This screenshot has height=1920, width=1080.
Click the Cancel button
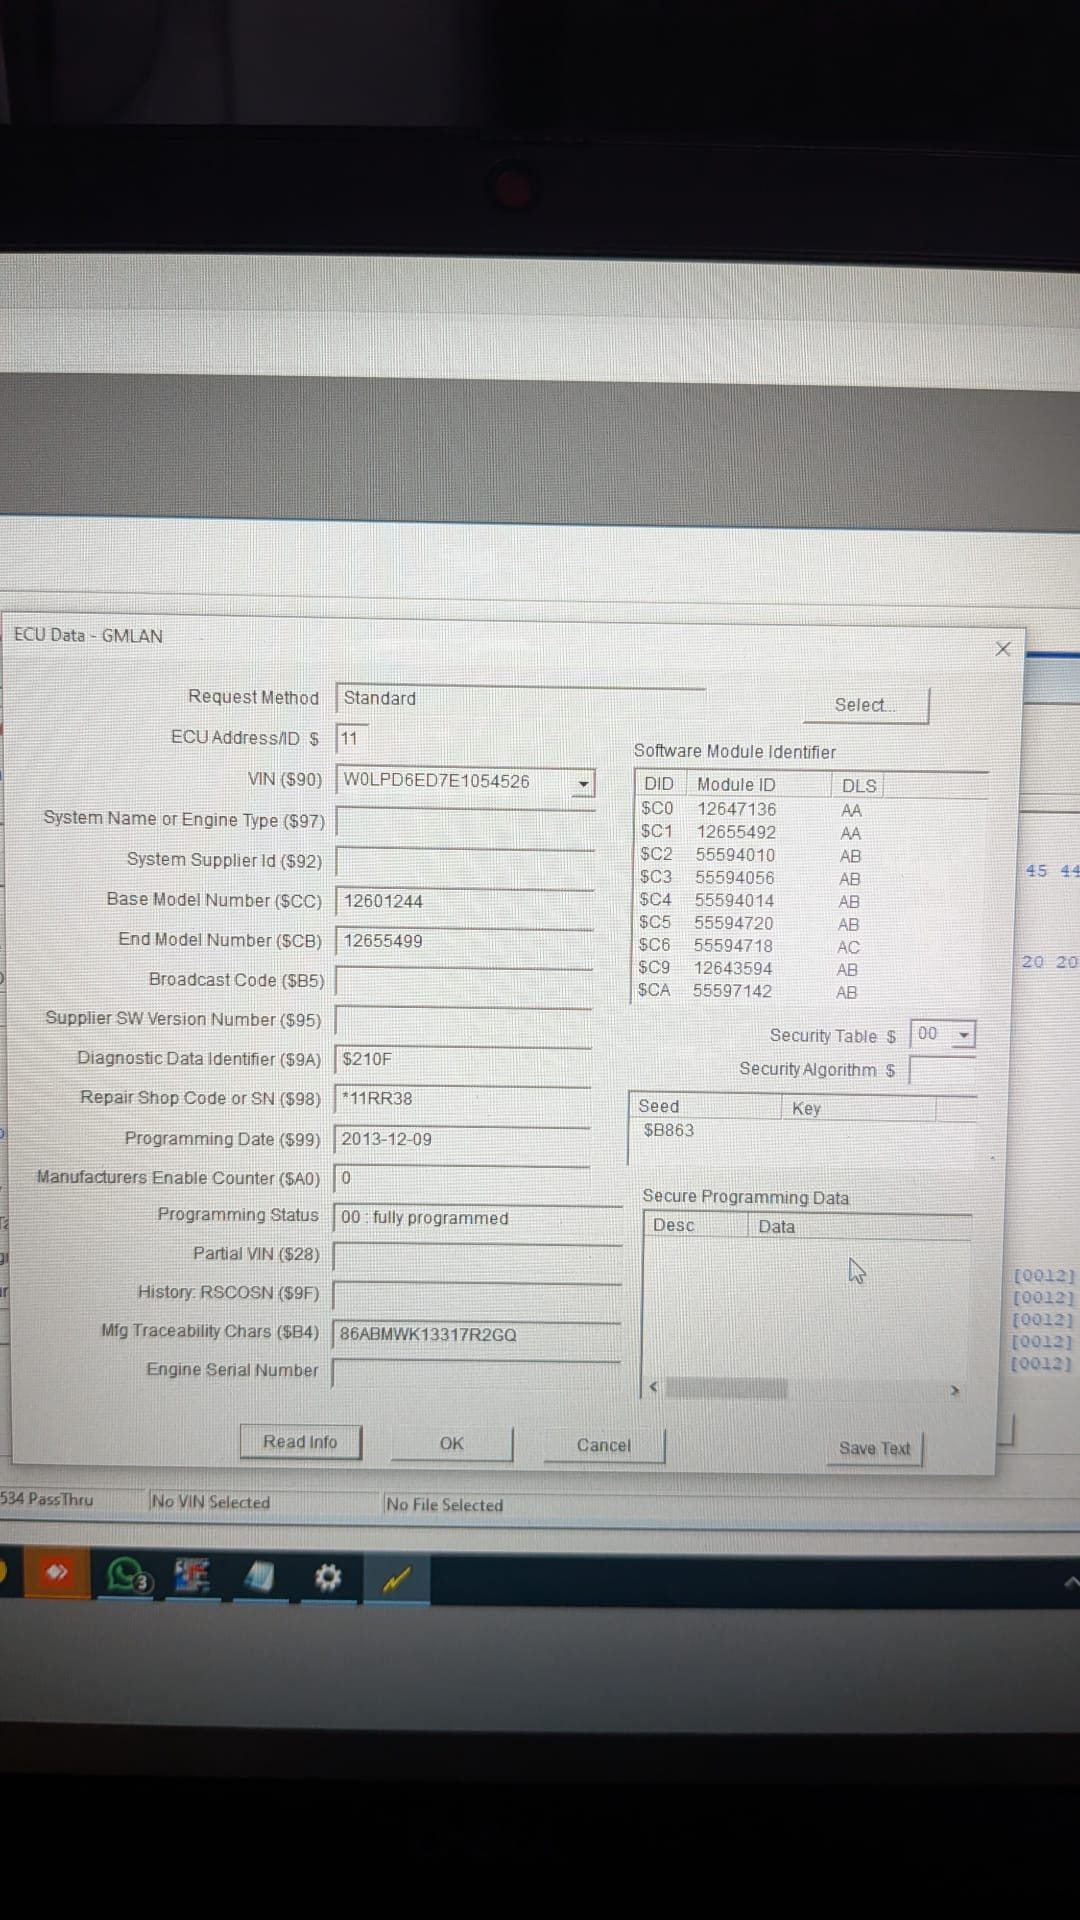coord(604,1446)
